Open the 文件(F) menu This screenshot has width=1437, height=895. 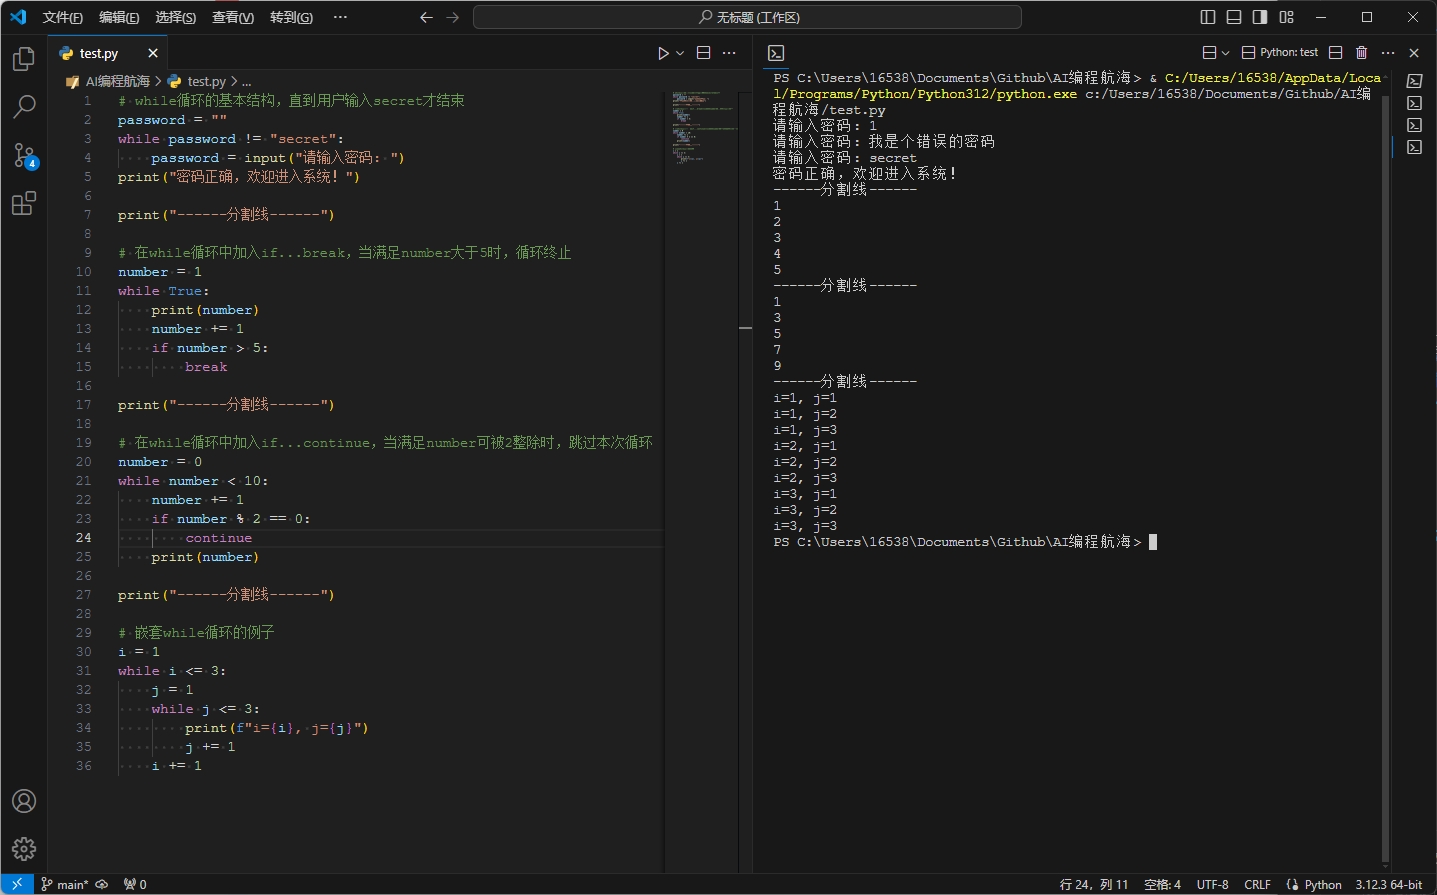coord(63,17)
